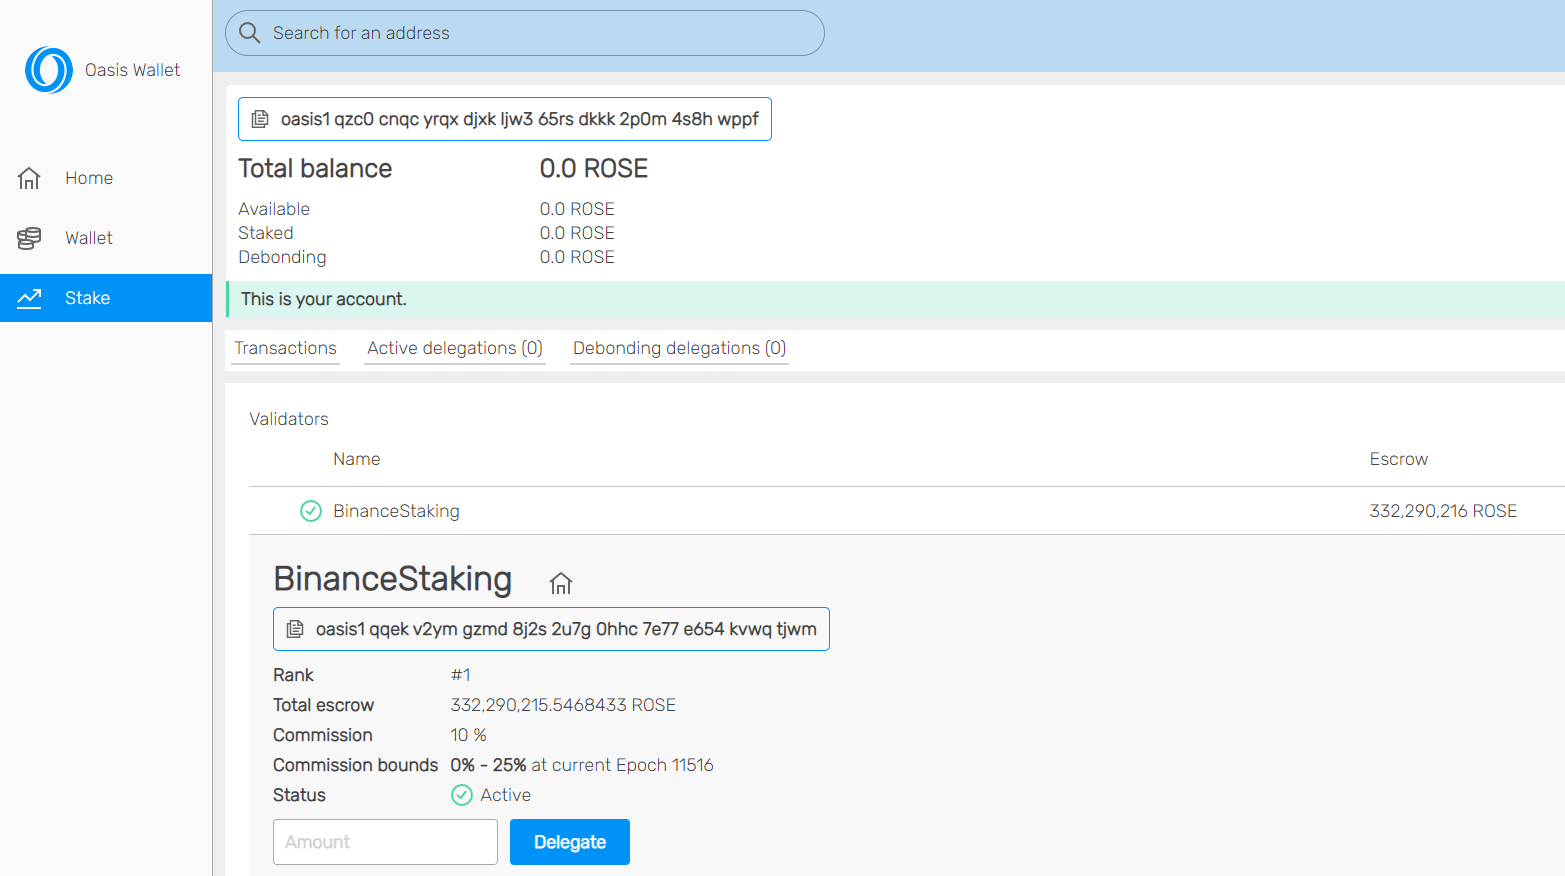Click the commission bounds 0% - 25% text
The image size is (1565, 876).
(488, 765)
